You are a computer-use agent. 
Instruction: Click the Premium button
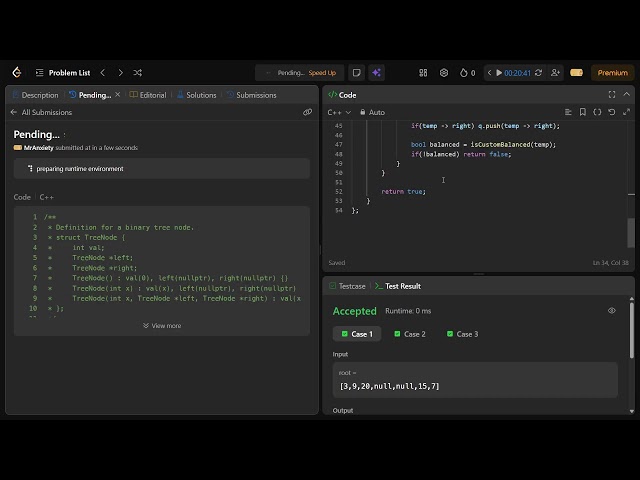[x=612, y=73]
